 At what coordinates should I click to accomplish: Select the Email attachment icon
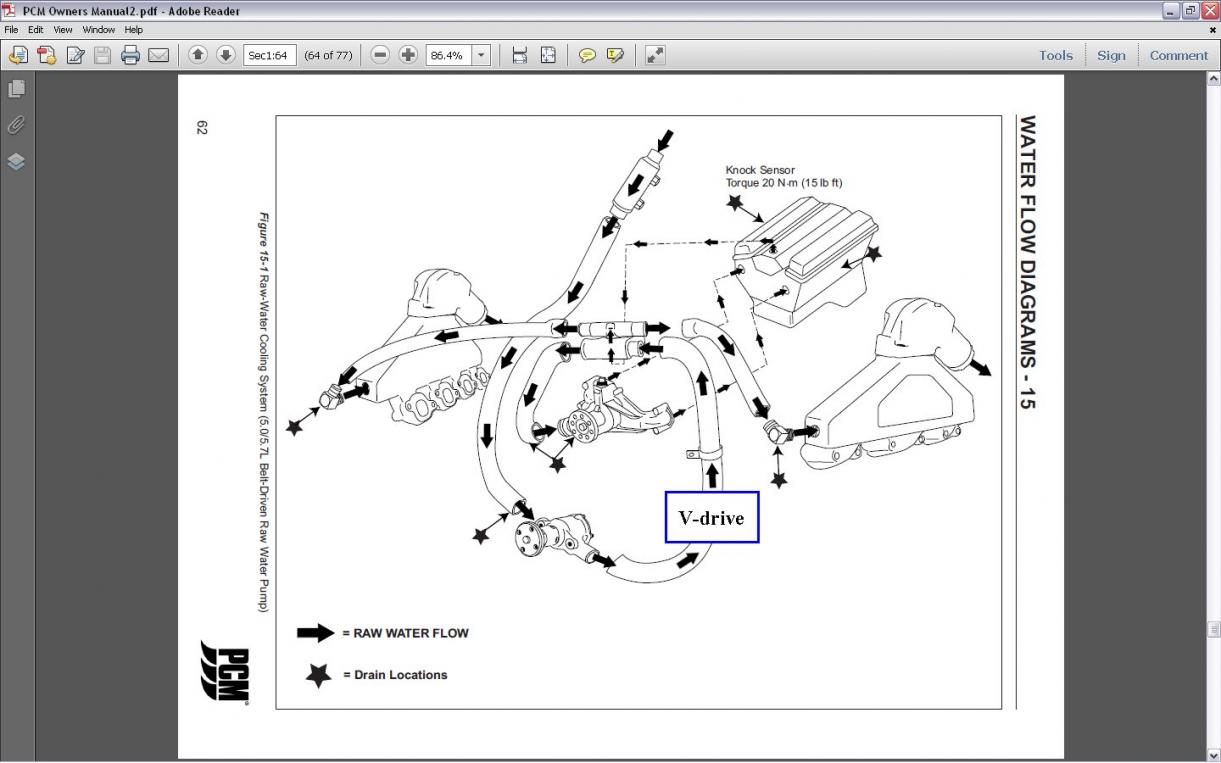click(x=159, y=55)
